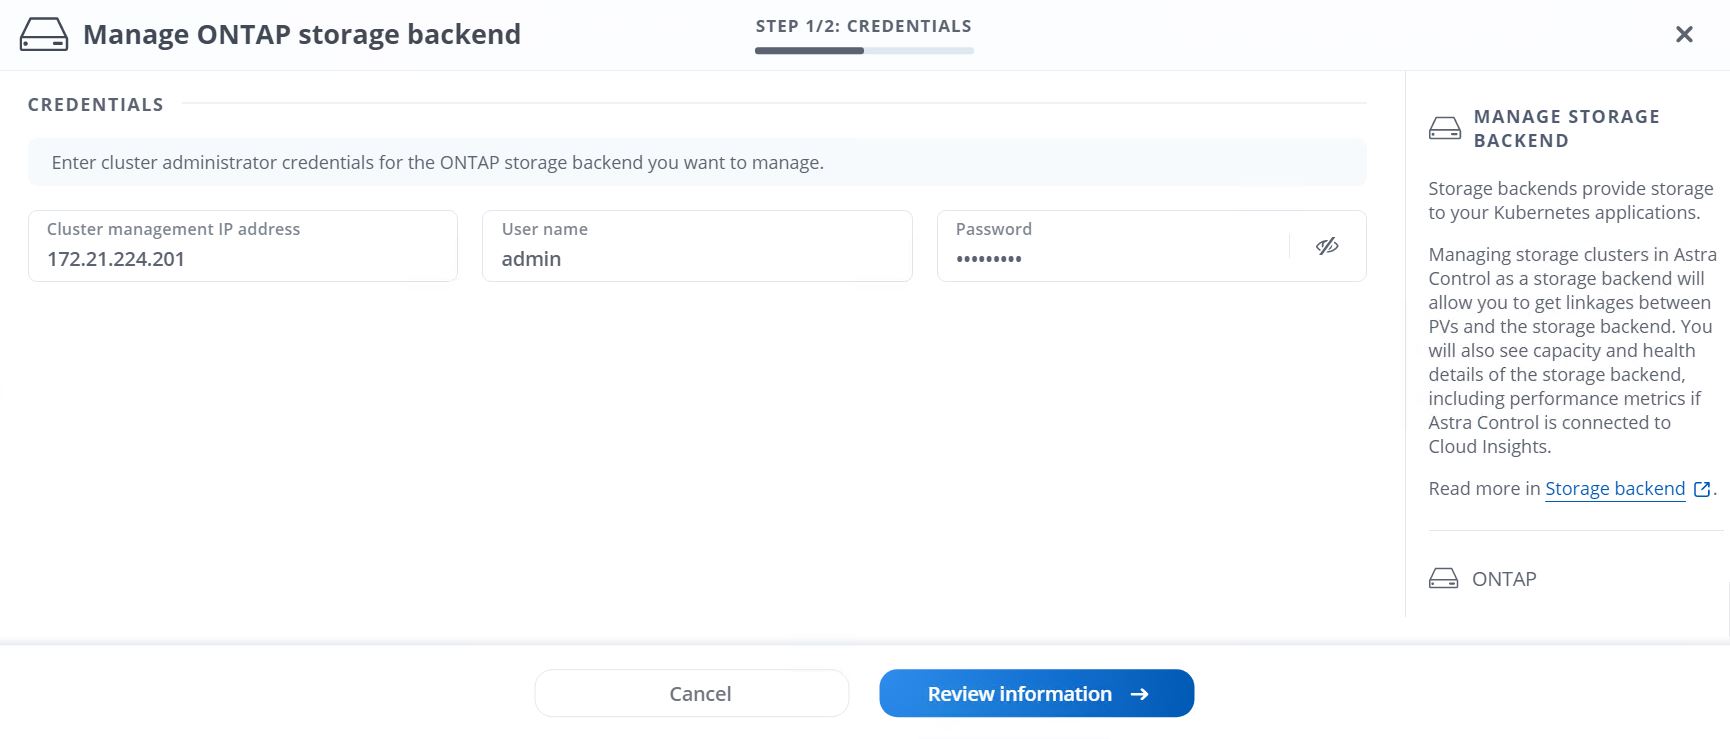
Task: Close the Manage ONTAP storage backend dialog
Action: pyautogui.click(x=1684, y=35)
